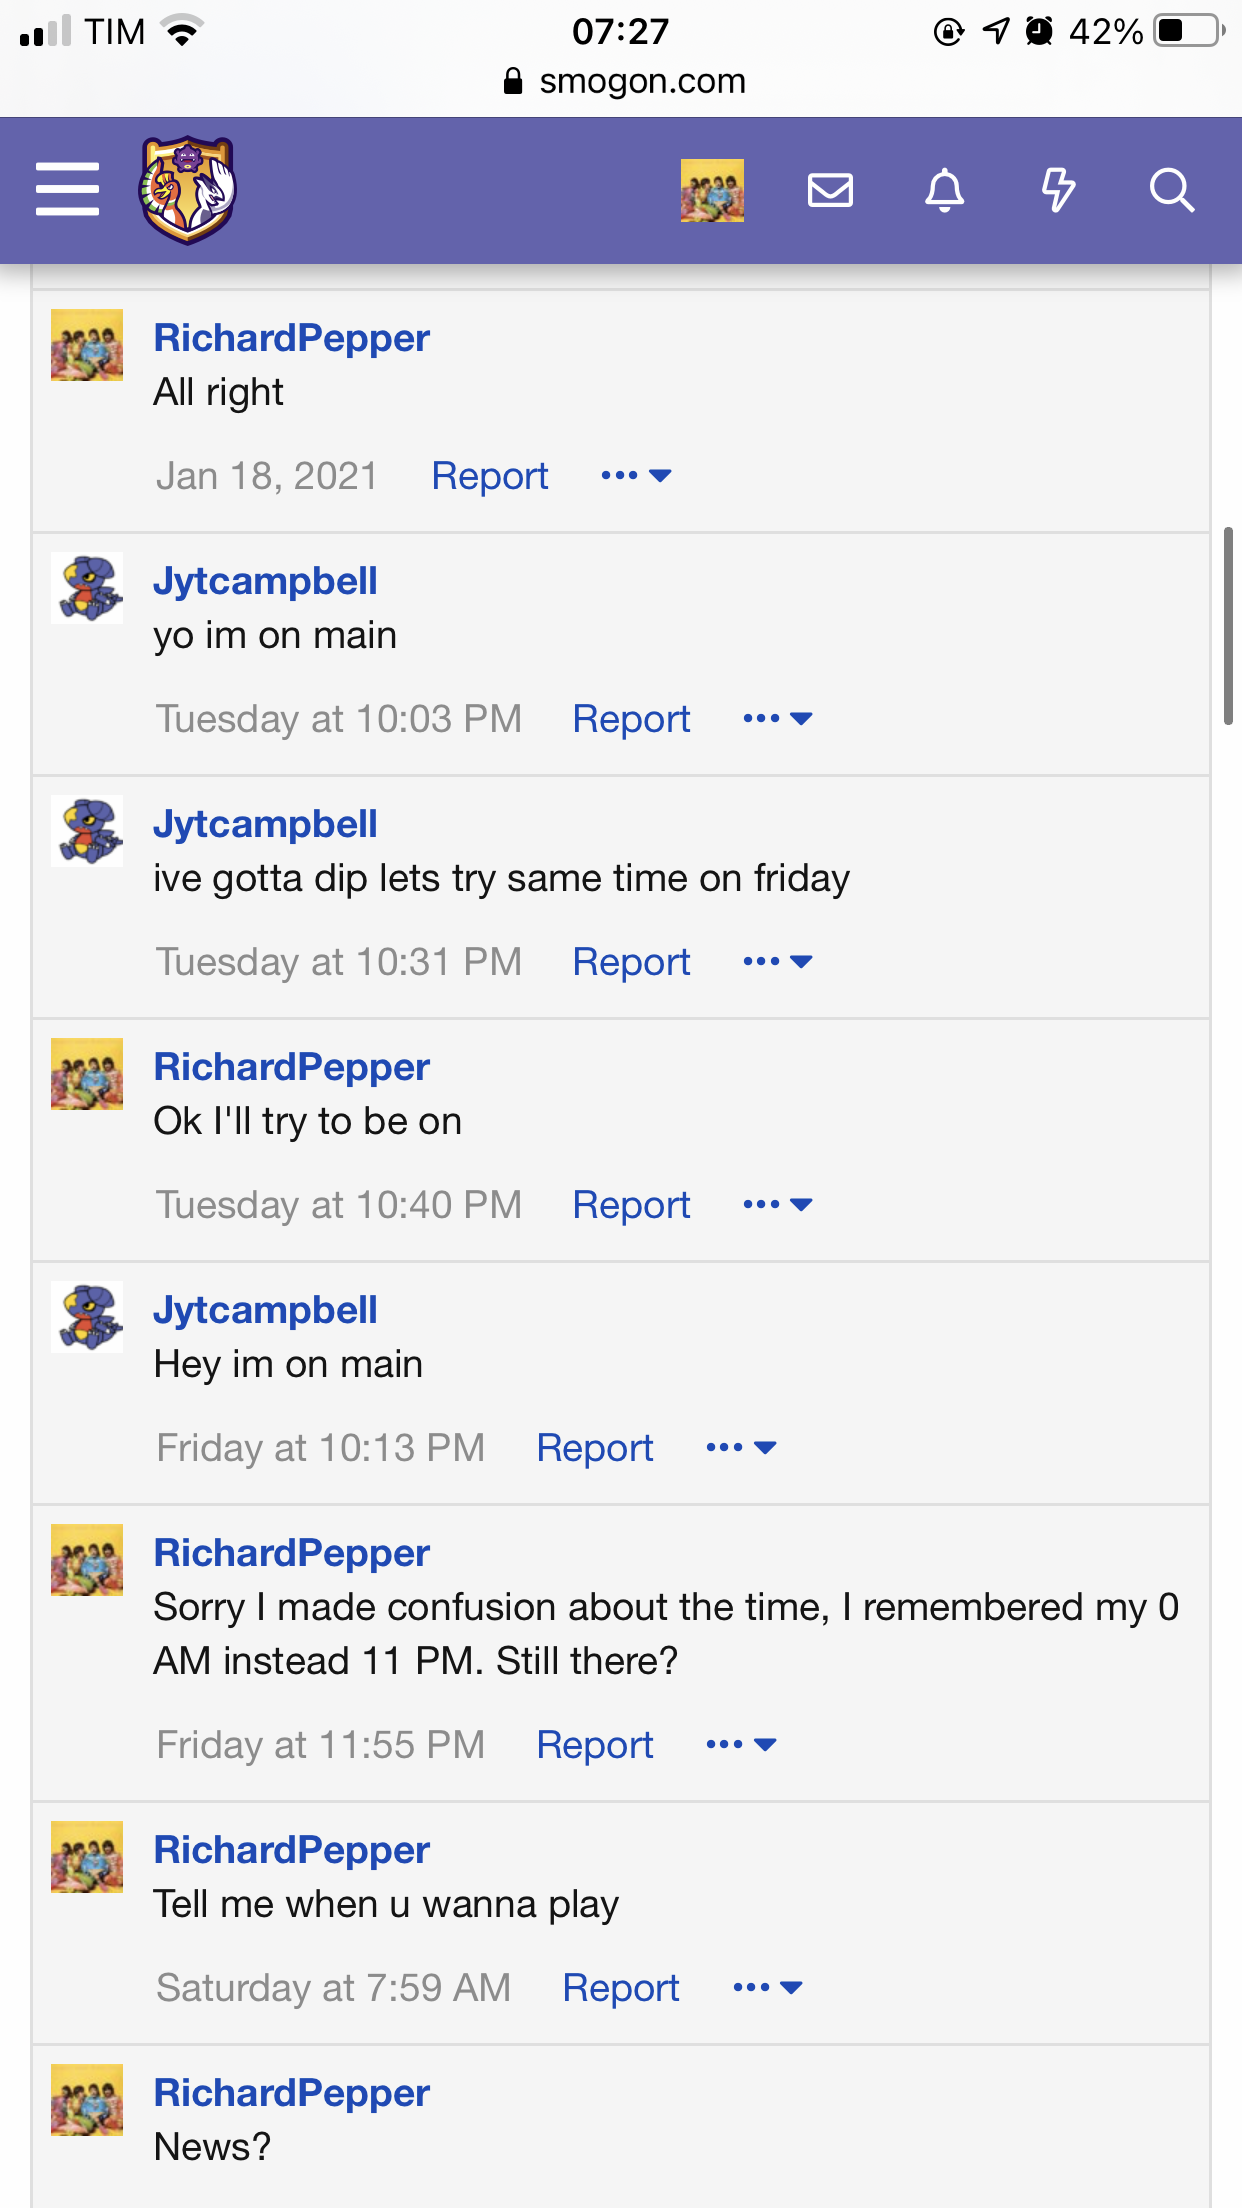Open the search magnifier icon
This screenshot has height=2208, width=1242.
click(x=1172, y=190)
